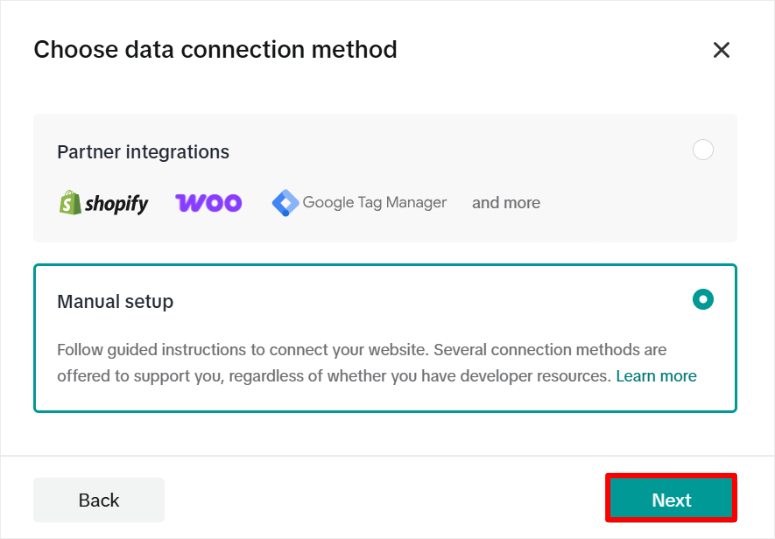This screenshot has width=775, height=539.
Task: Click the Google Tag Manager label
Action: coord(374,203)
